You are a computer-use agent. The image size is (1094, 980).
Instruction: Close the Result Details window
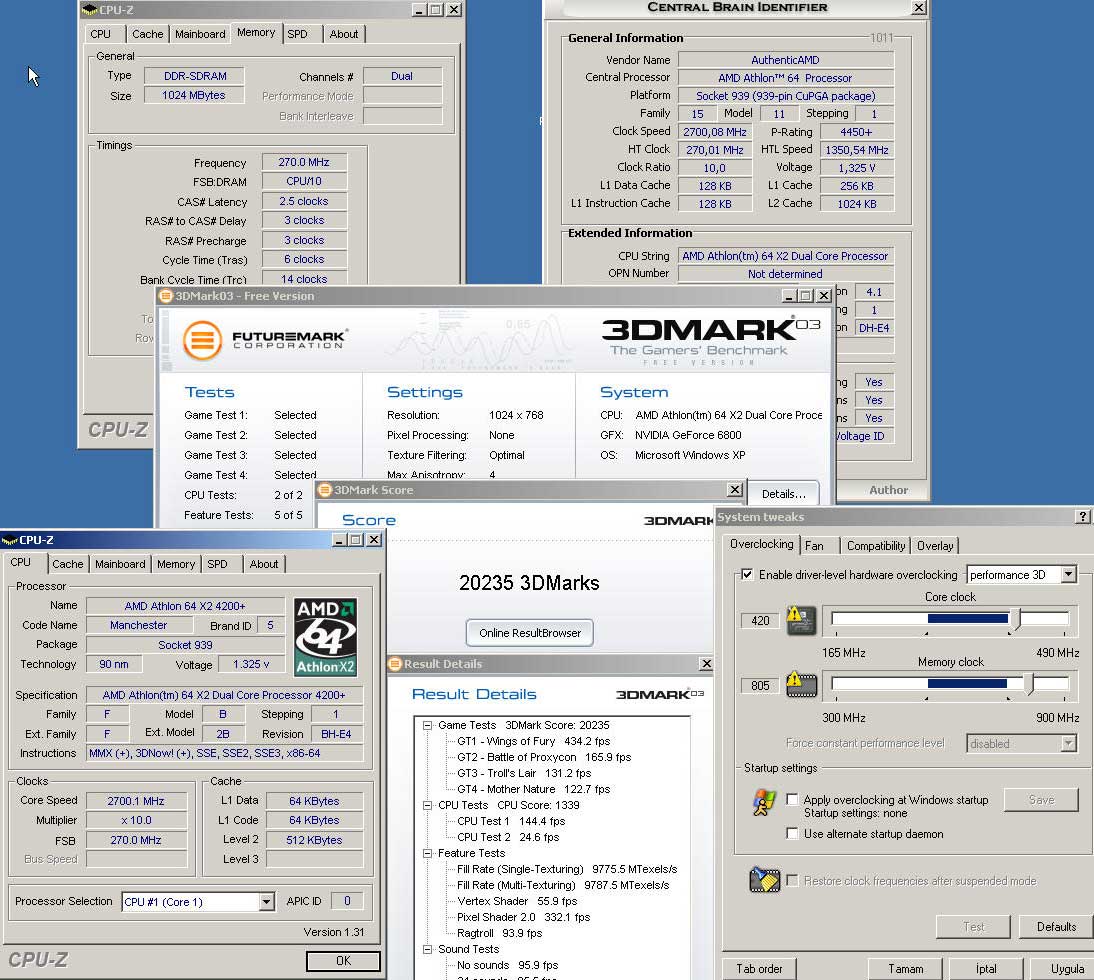click(706, 663)
